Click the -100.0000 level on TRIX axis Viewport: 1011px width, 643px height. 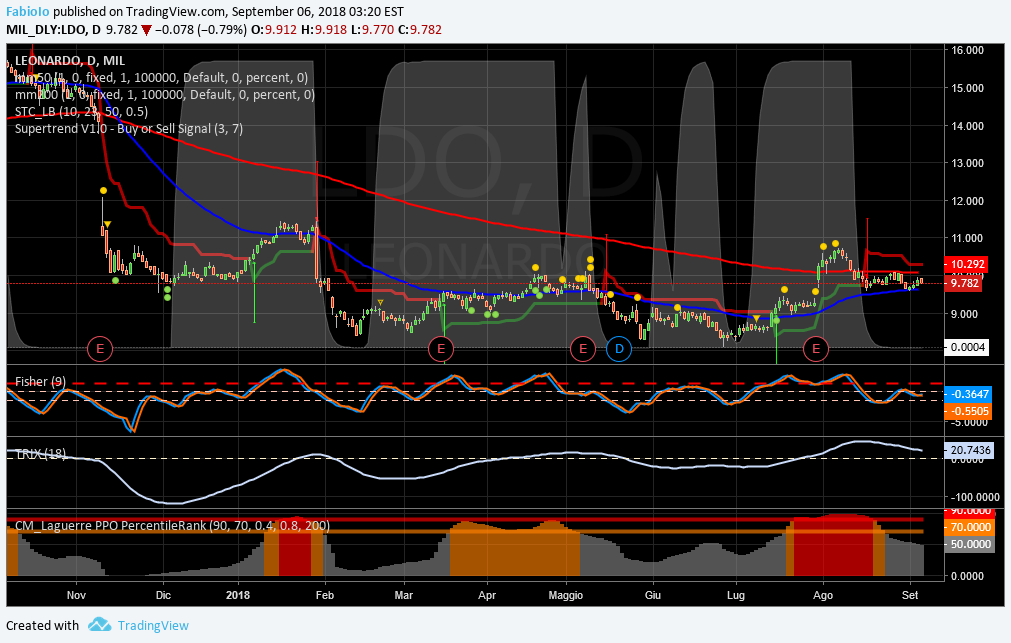(x=975, y=497)
